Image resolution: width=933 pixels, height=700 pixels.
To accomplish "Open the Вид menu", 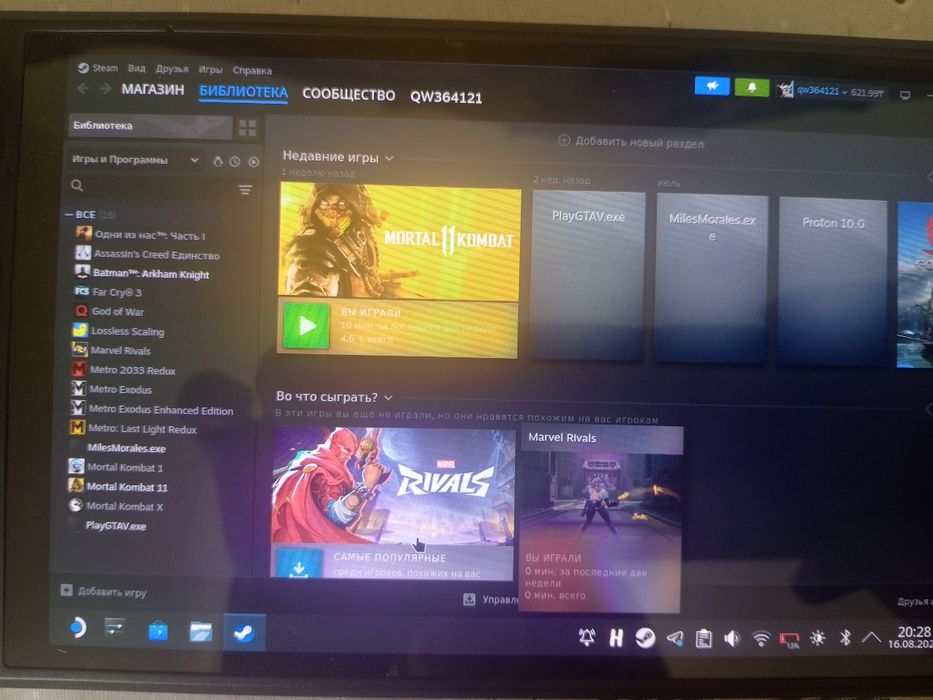I will (x=136, y=68).
